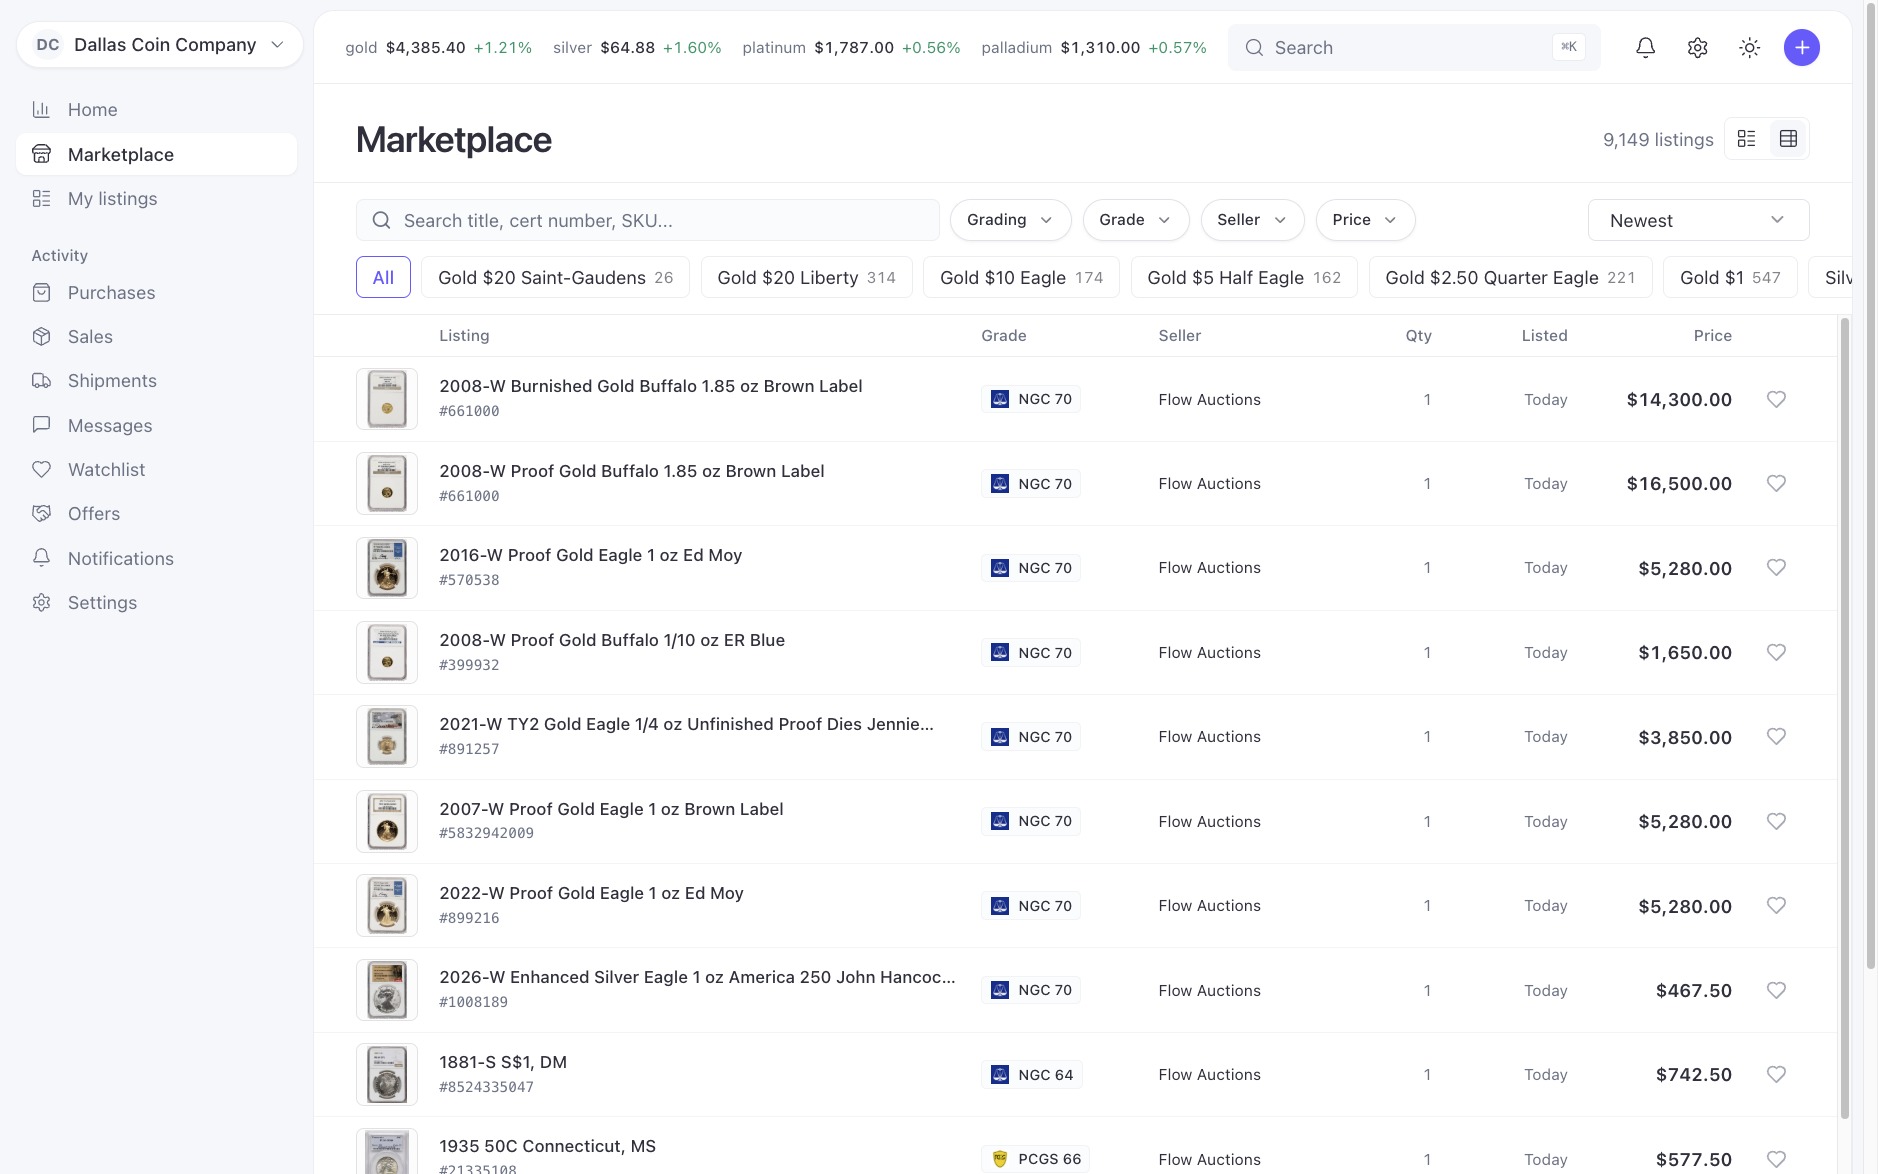
Task: Select the All category tab
Action: [383, 278]
